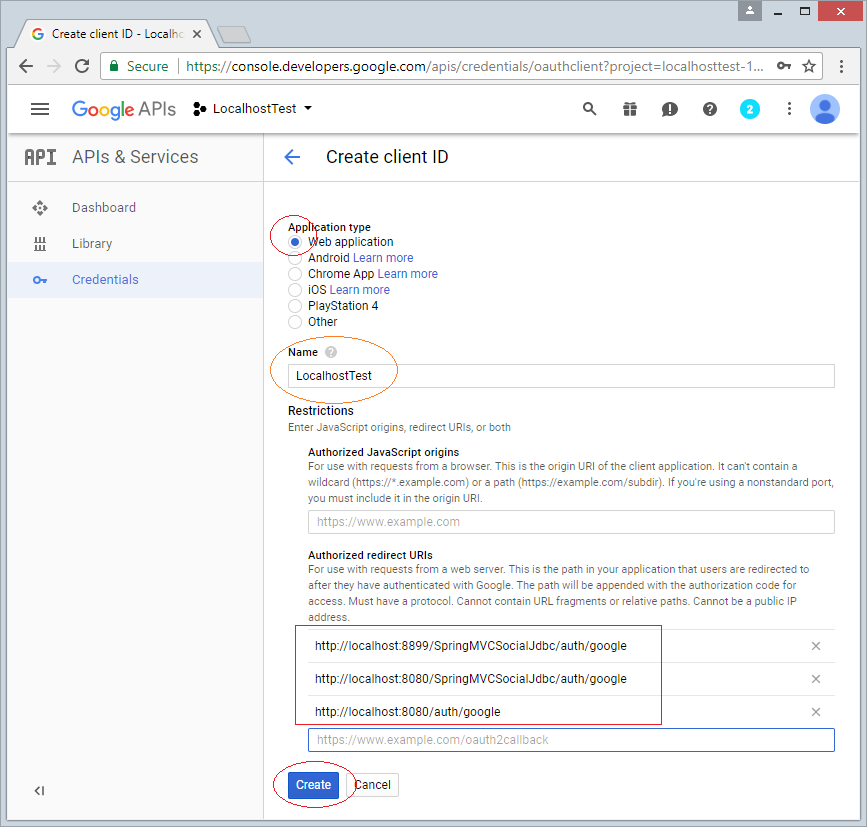This screenshot has height=827, width=867.
Task: Click the Name input field
Action: pyautogui.click(x=561, y=376)
